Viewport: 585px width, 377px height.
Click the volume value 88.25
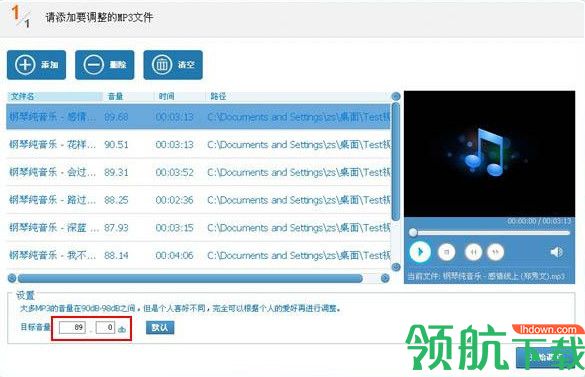click(x=116, y=200)
